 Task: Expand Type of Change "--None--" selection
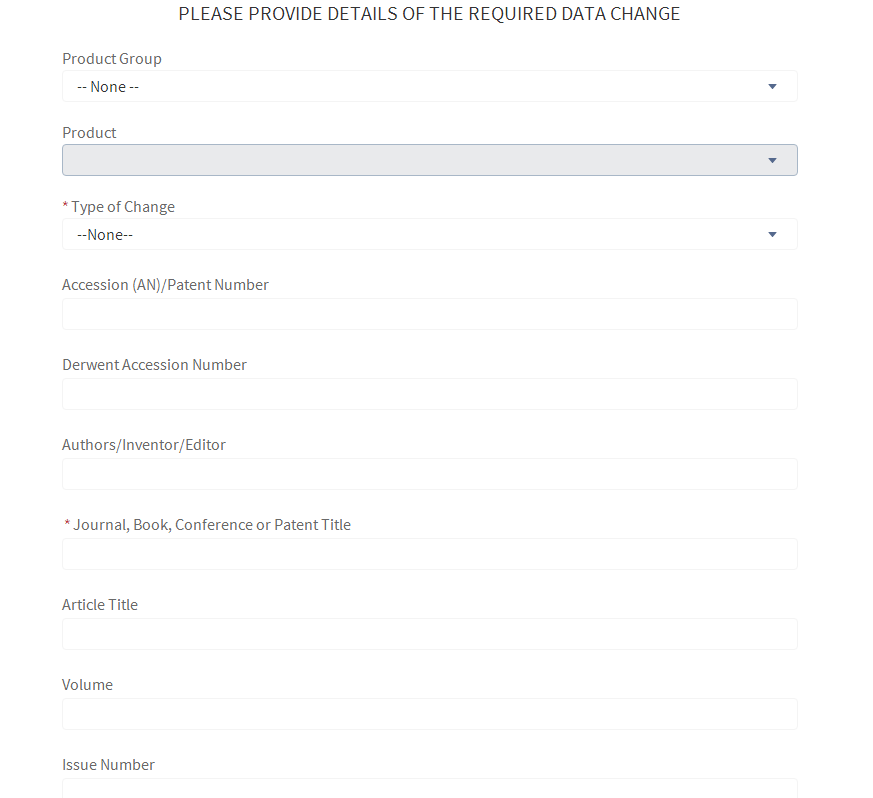click(400, 235)
